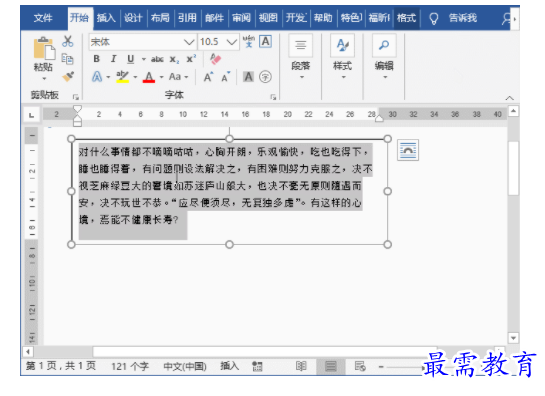Screen dimensions: 545x396
Task: Switch to Web Layout view
Action: 360,366
